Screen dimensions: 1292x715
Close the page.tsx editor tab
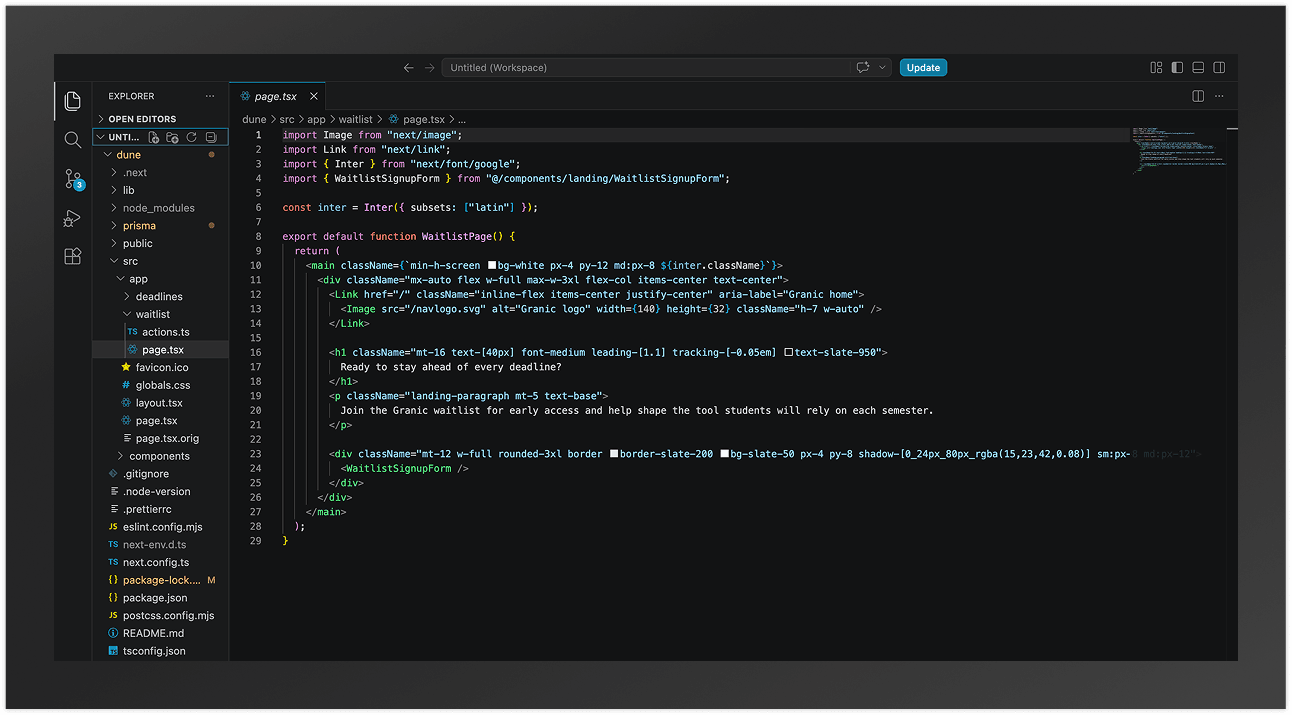point(313,96)
